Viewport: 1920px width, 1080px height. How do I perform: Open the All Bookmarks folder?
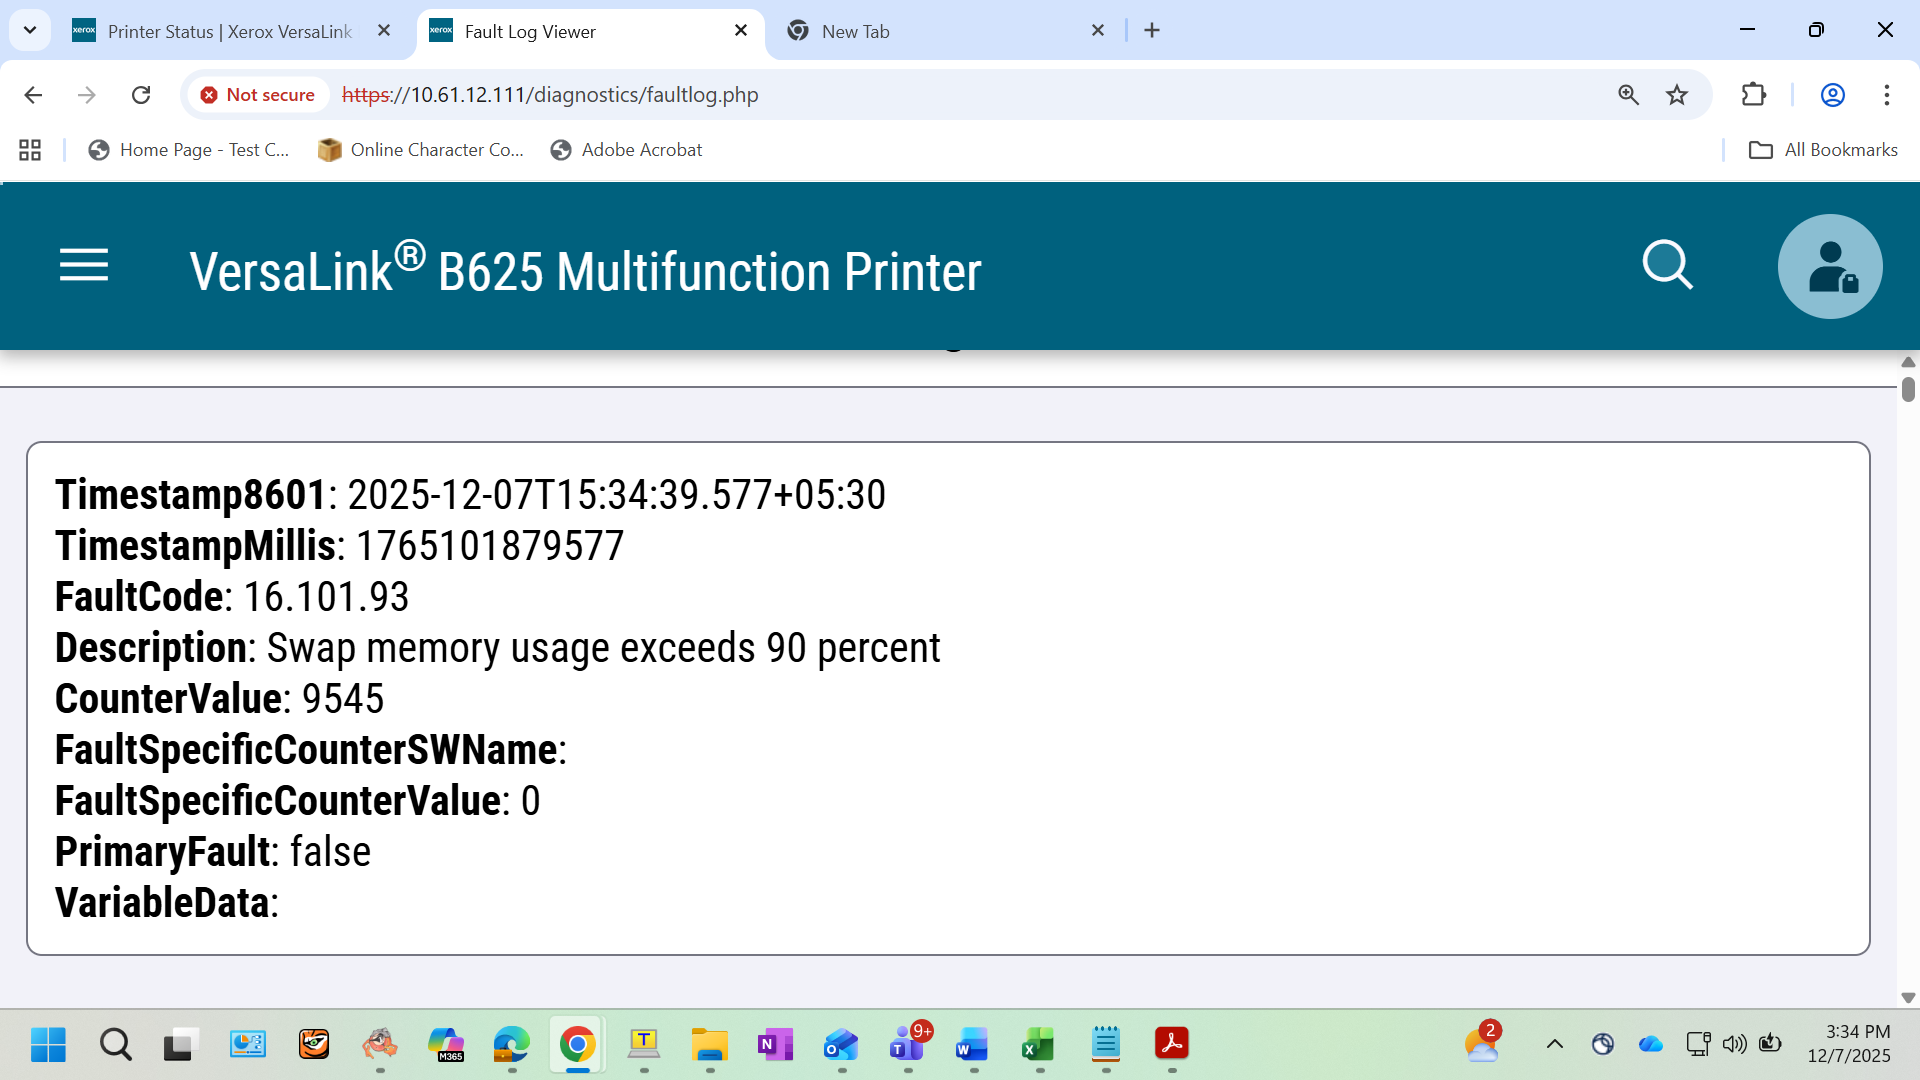pyautogui.click(x=1823, y=150)
